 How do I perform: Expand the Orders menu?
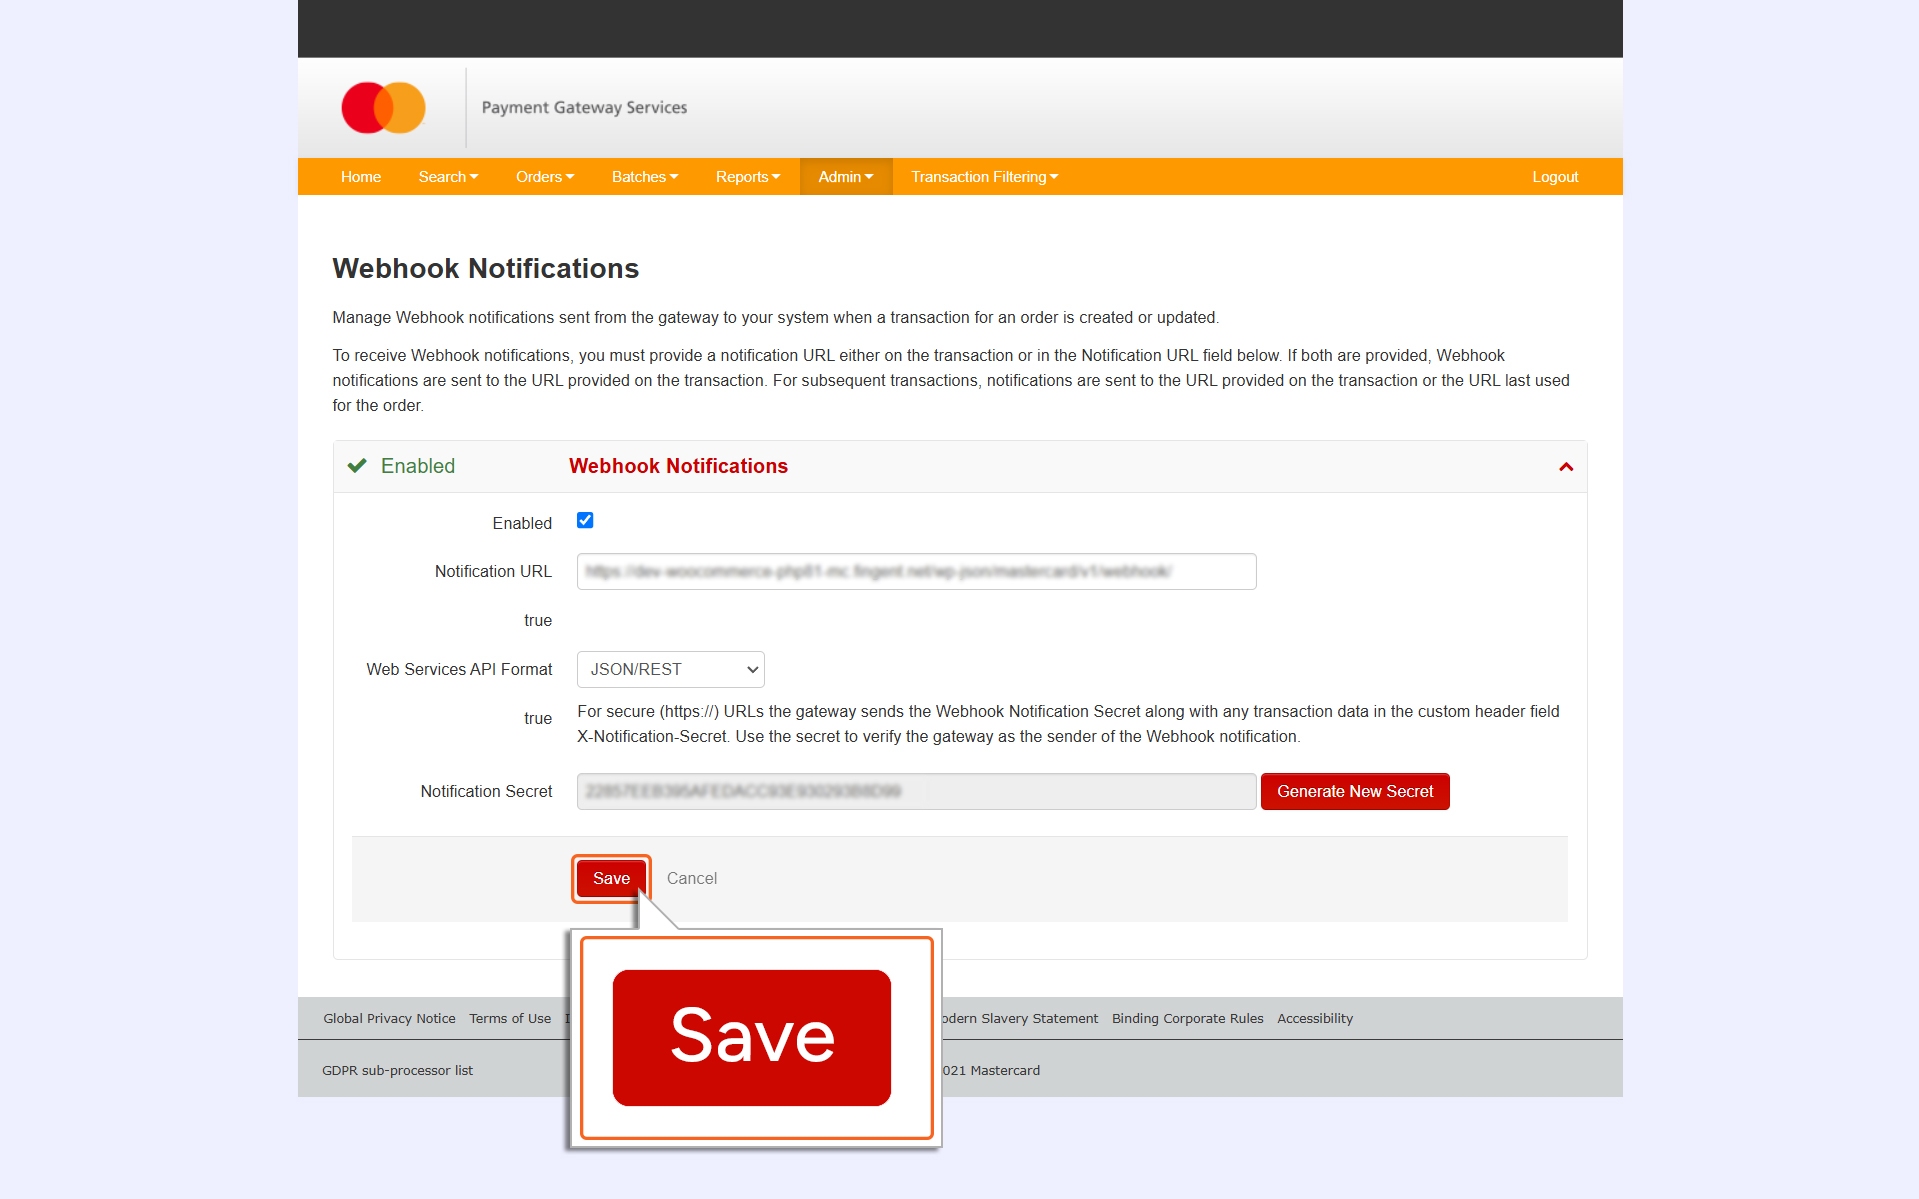(x=545, y=177)
